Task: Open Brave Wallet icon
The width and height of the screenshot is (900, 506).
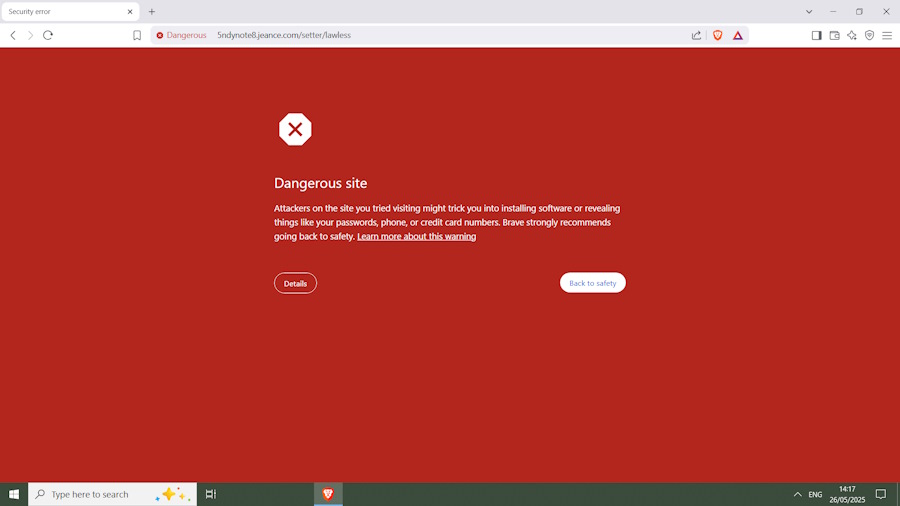Action: pyautogui.click(x=834, y=35)
